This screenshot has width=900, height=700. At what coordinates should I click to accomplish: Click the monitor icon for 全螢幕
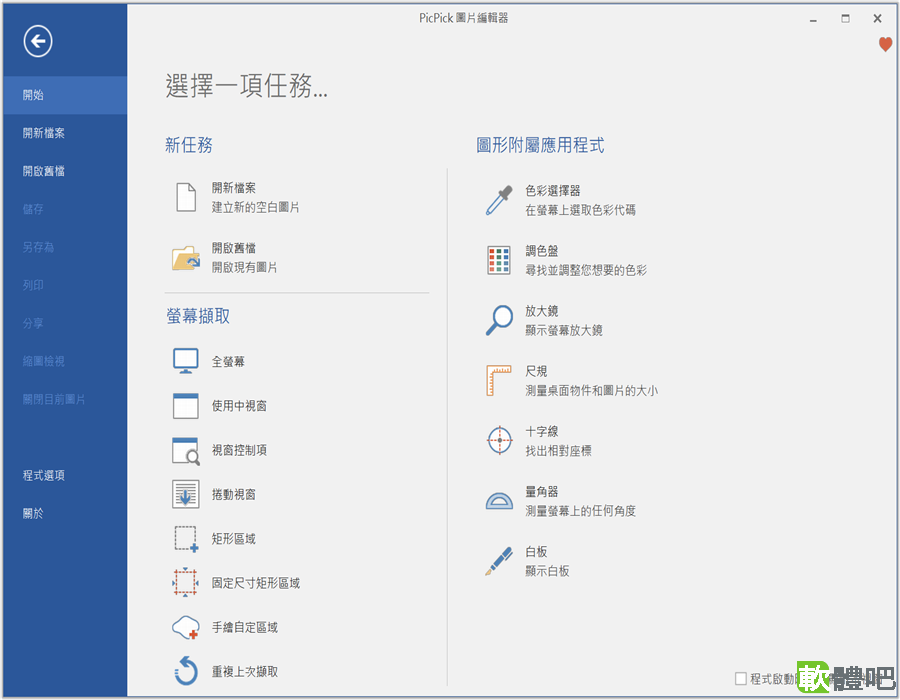[x=186, y=361]
